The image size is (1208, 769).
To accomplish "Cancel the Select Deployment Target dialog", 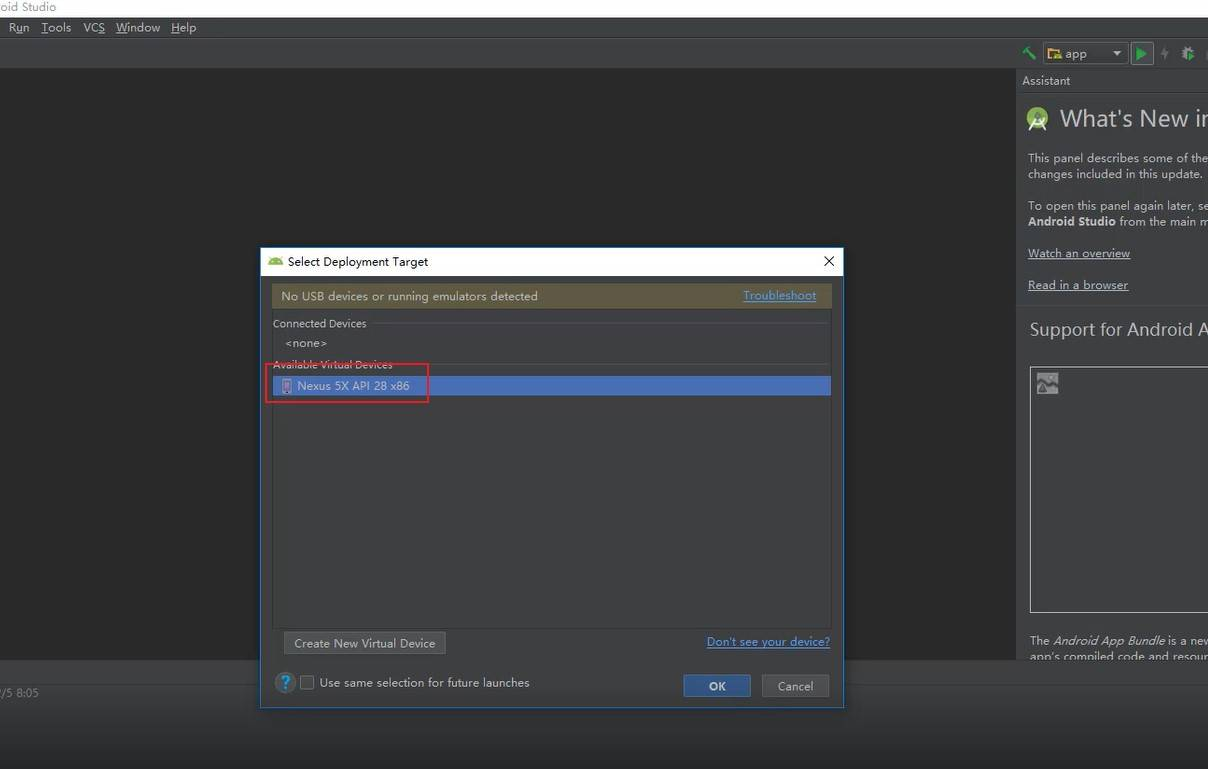I will tap(795, 686).
